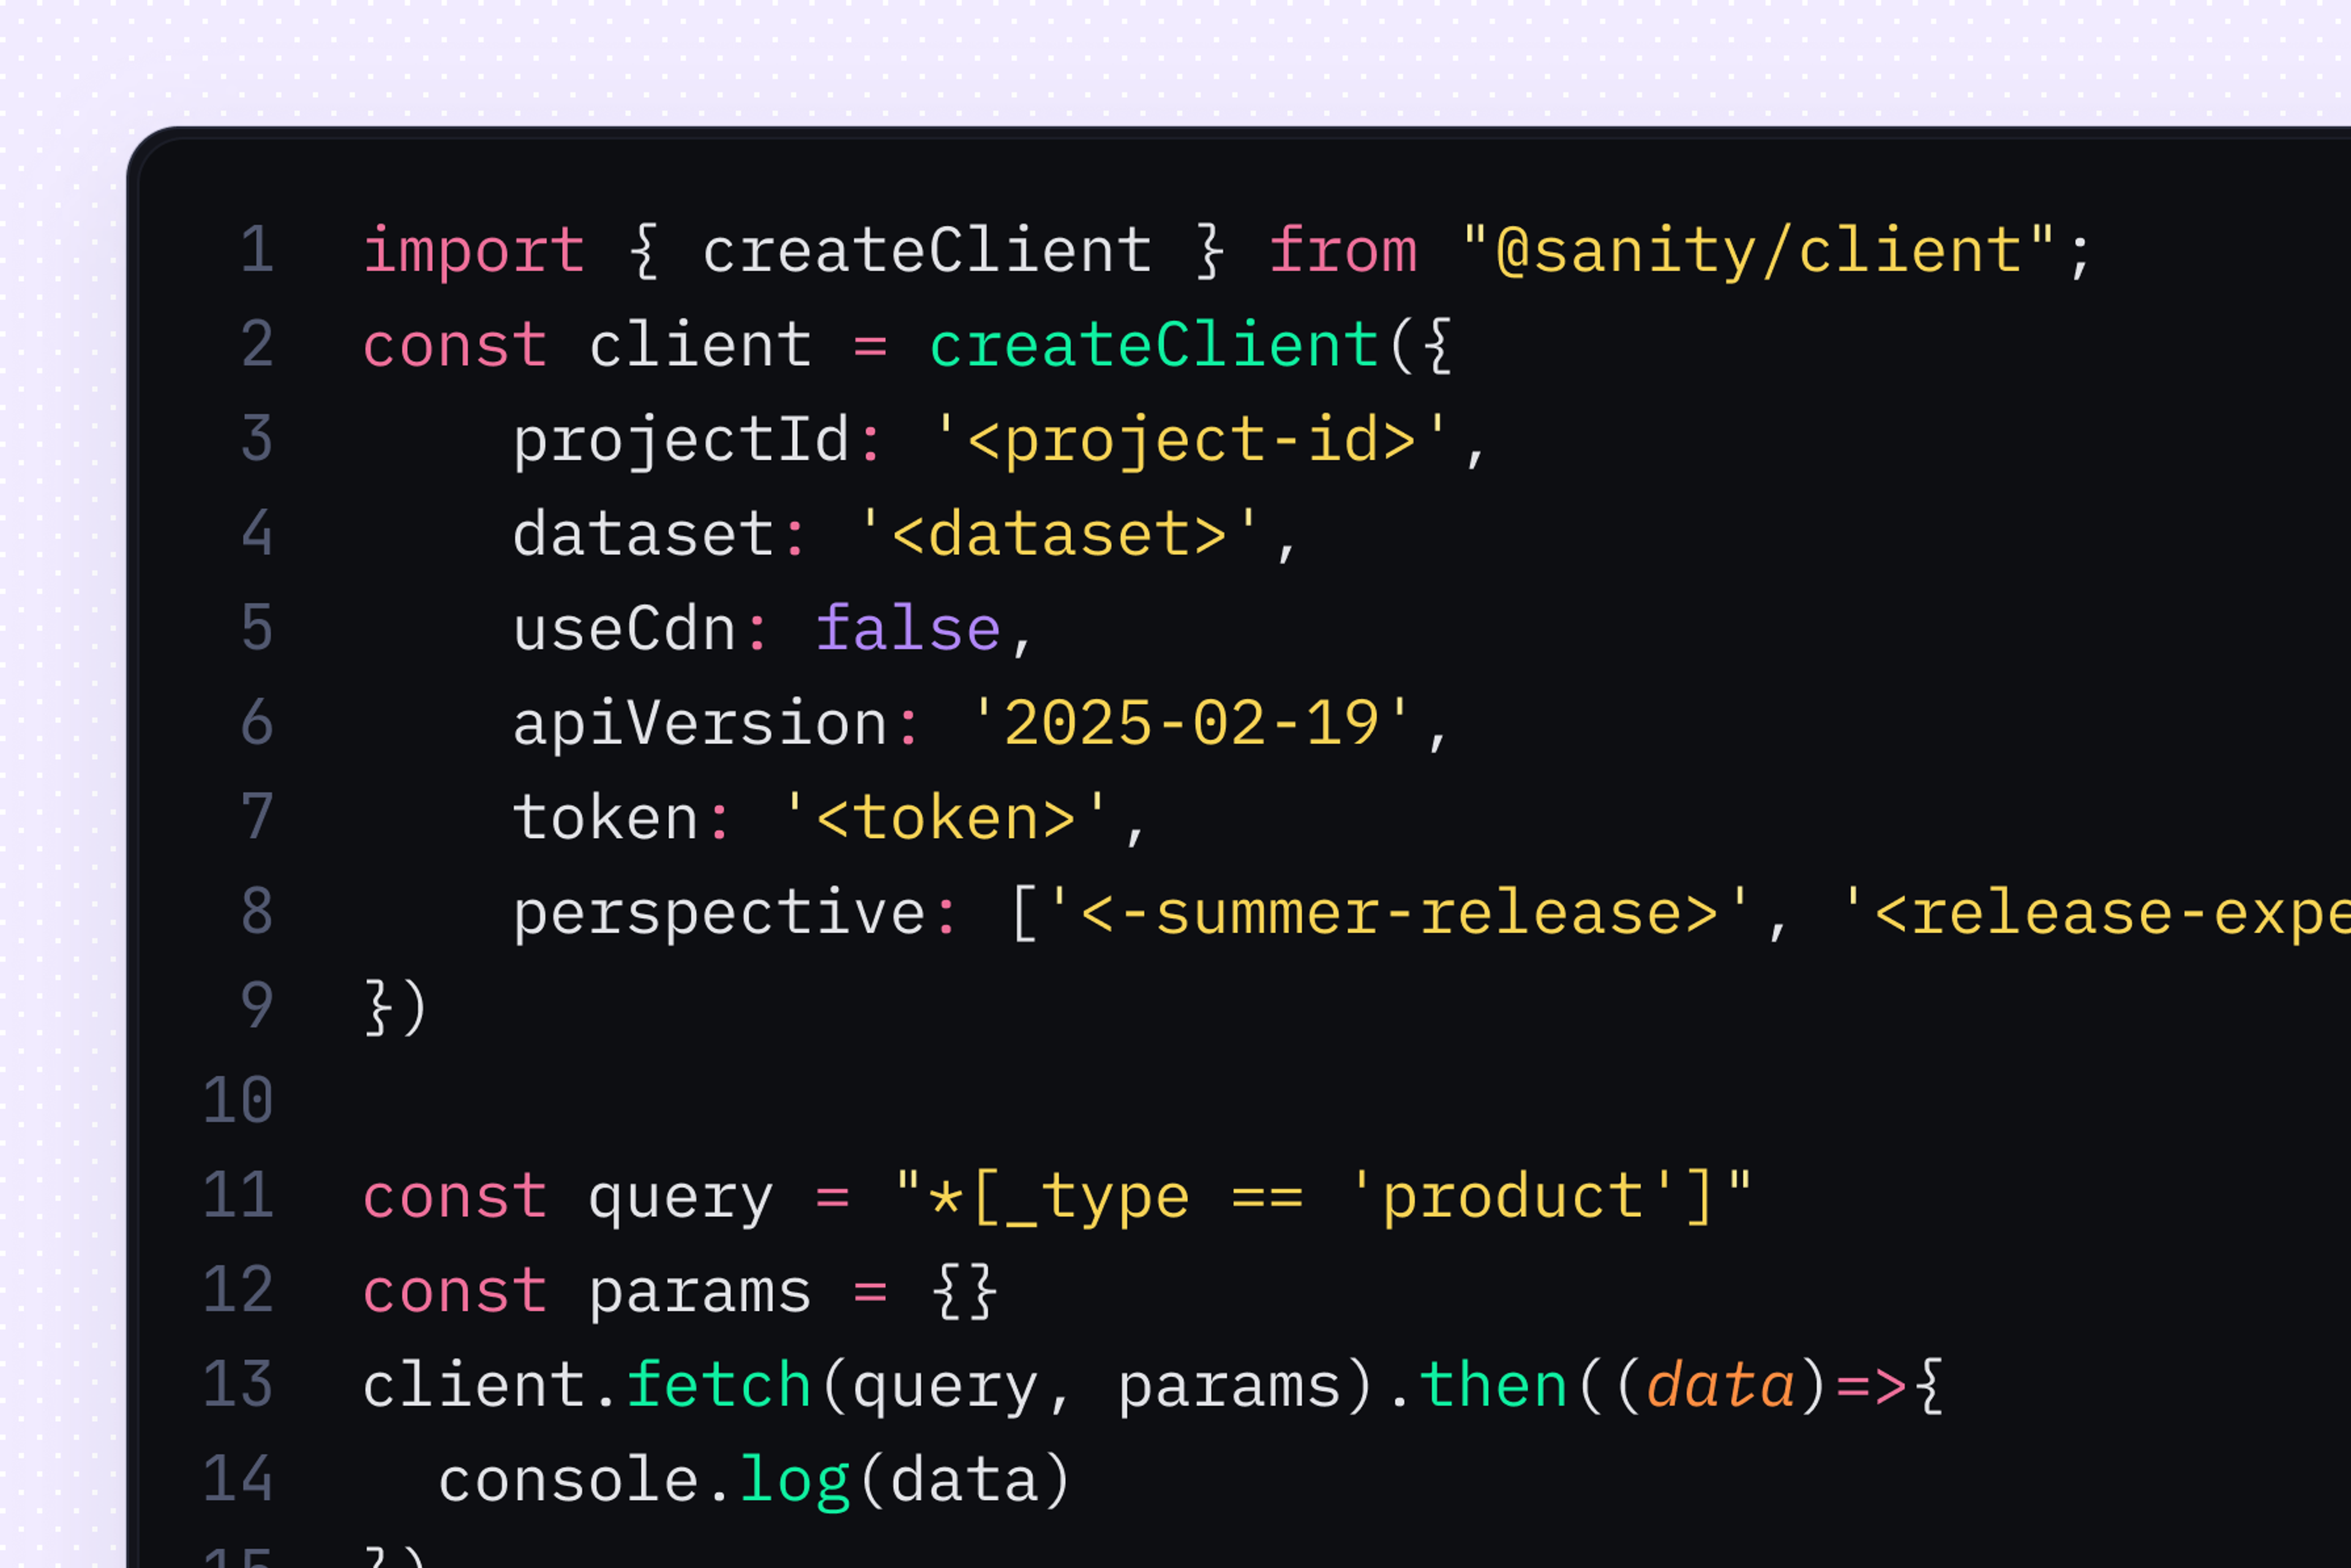Click line number 13 in the gutter
Viewport: 2351px width, 1568px height.
pos(238,1385)
